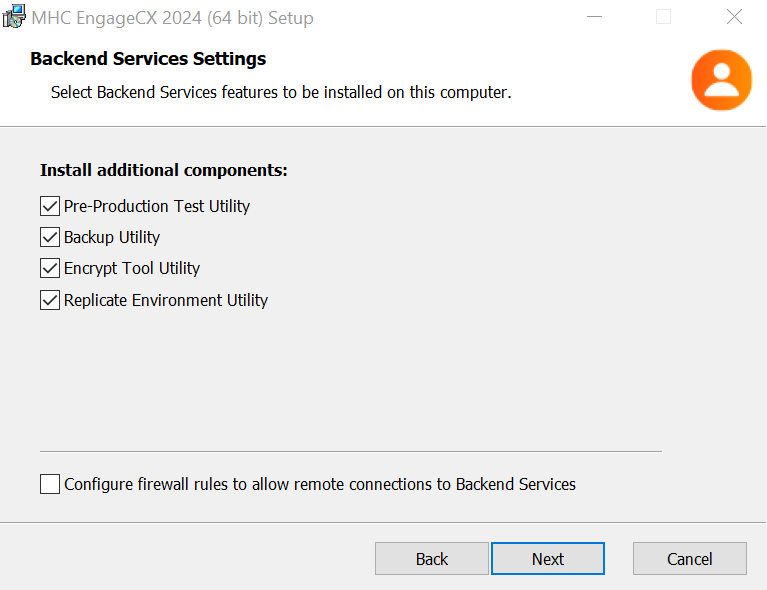Return to previous page with Back
Viewport: 767px width, 590px height.
431,559
